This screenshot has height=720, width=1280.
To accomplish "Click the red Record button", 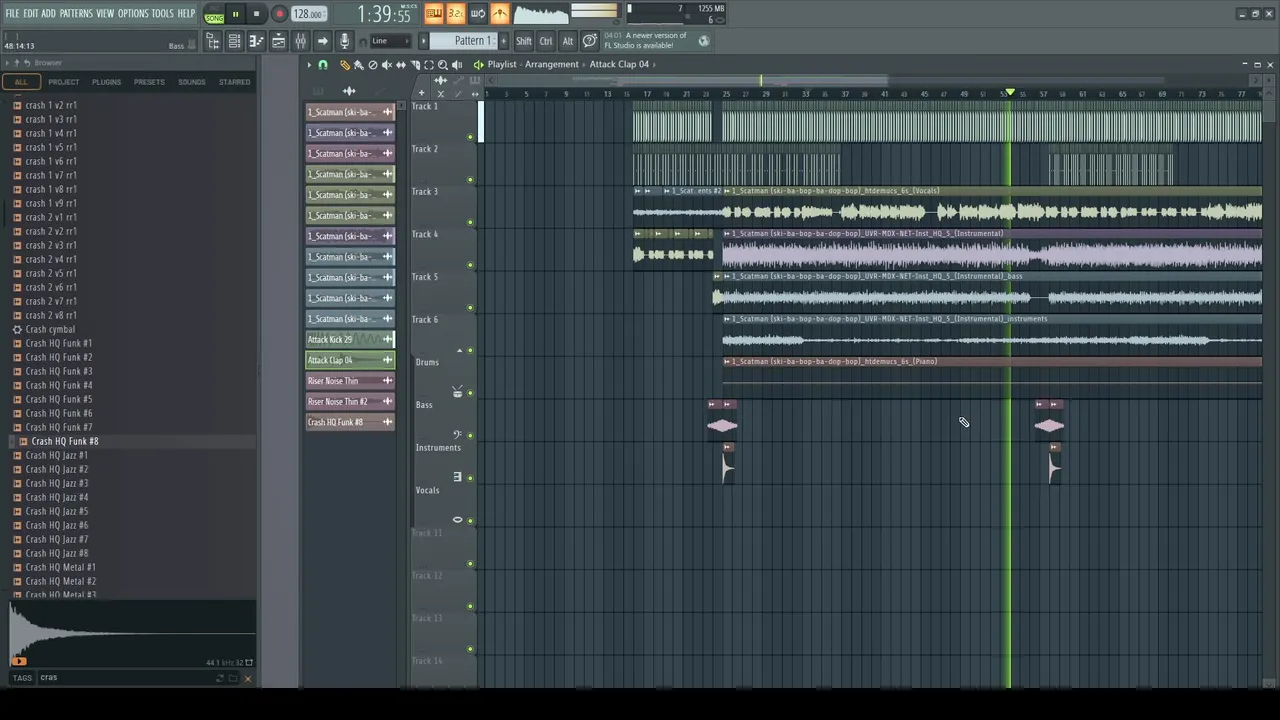I will coord(279,14).
